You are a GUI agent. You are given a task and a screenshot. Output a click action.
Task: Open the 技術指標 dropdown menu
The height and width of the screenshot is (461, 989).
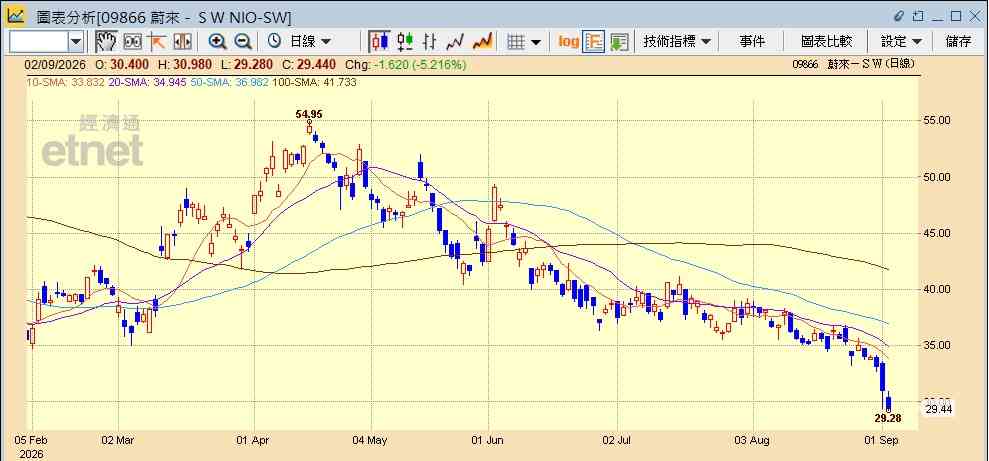[677, 42]
